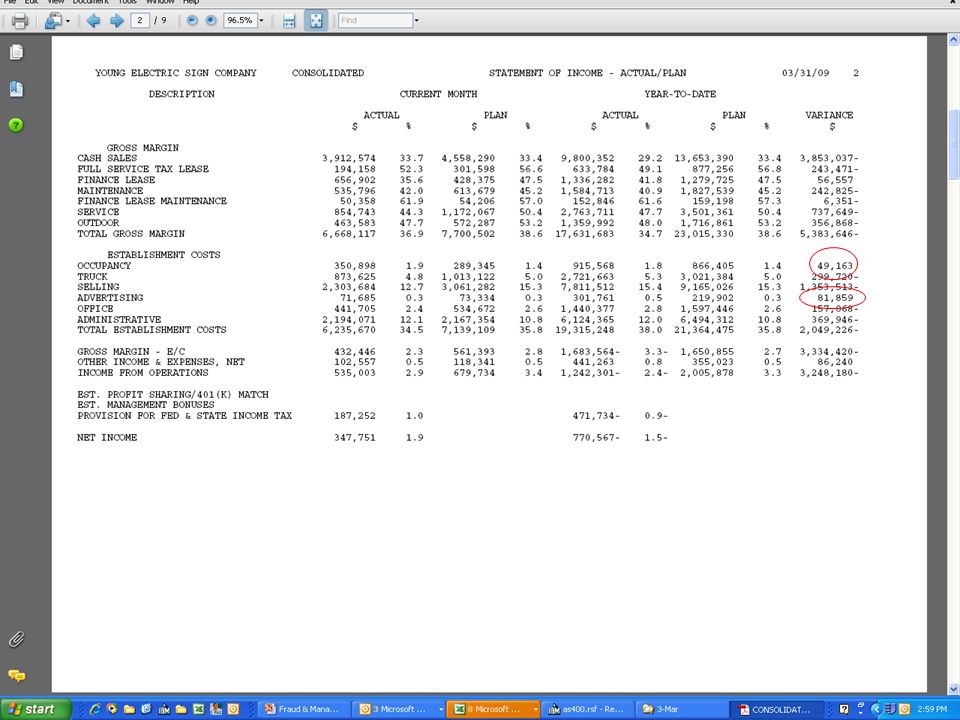Expand hidden tray icons with the round arrow
Screen dimensions: 960x720
876,709
